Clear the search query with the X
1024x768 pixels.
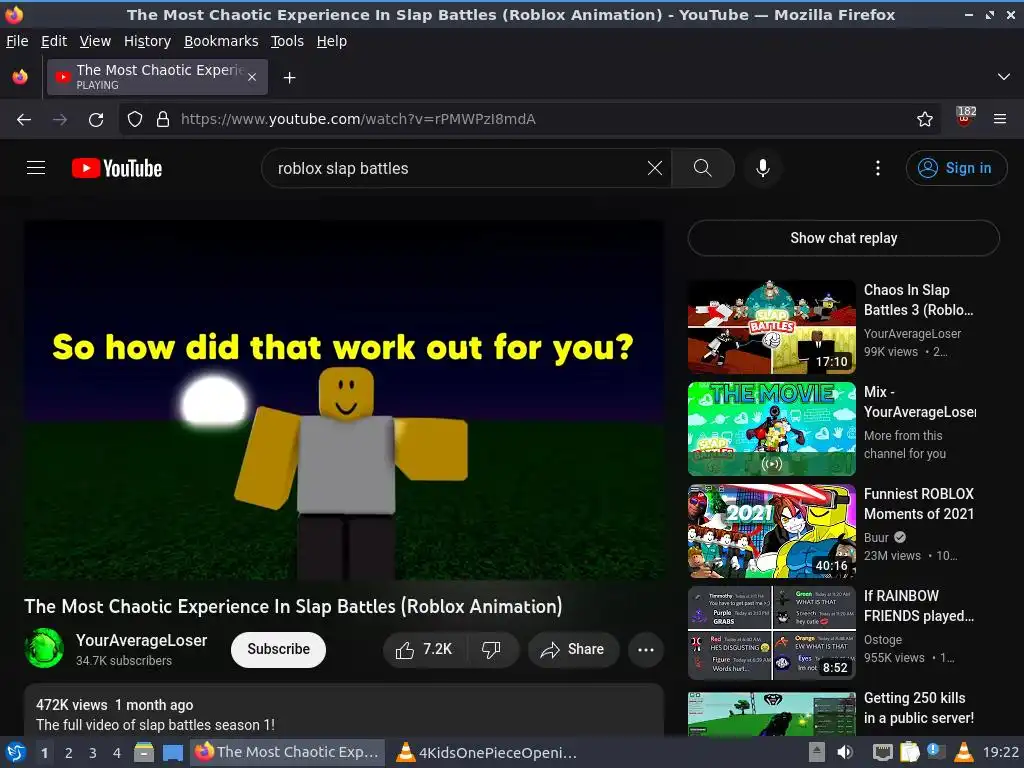click(x=654, y=168)
